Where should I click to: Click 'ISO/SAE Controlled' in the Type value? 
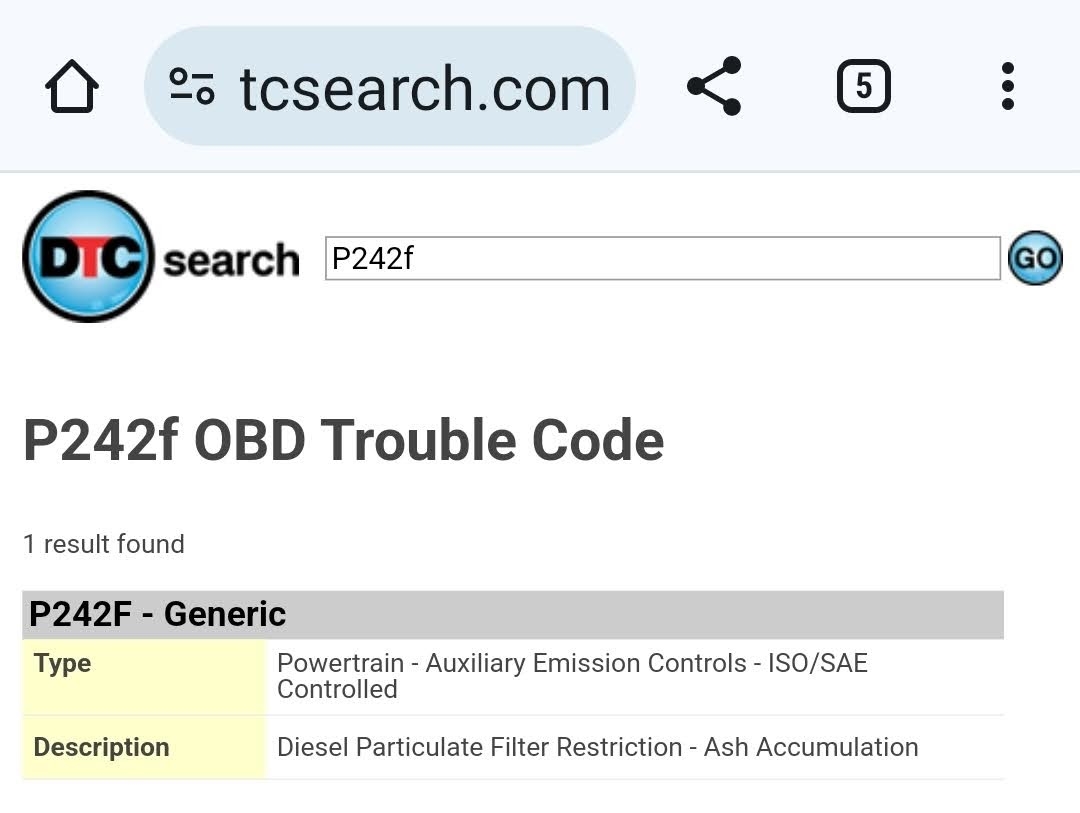click(x=572, y=677)
